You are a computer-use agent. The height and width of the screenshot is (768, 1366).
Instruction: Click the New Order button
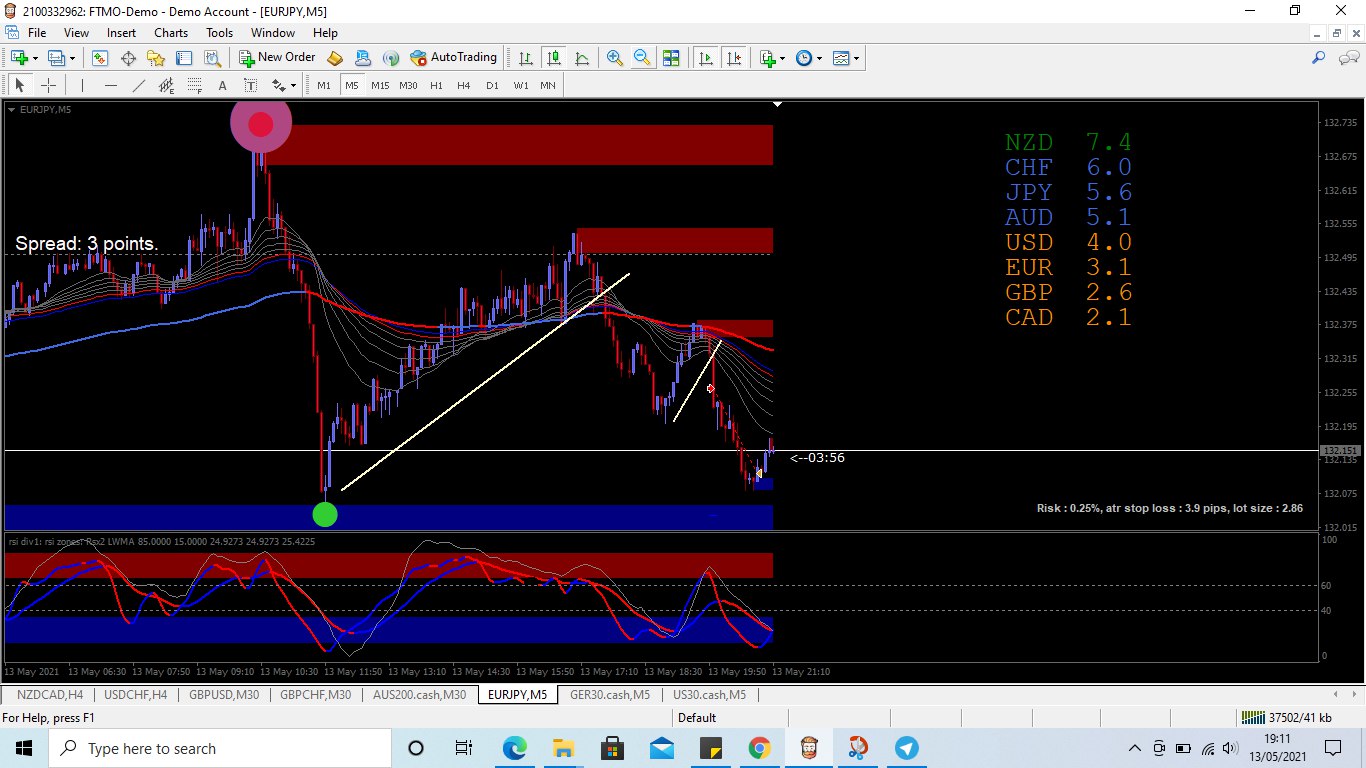click(277, 58)
